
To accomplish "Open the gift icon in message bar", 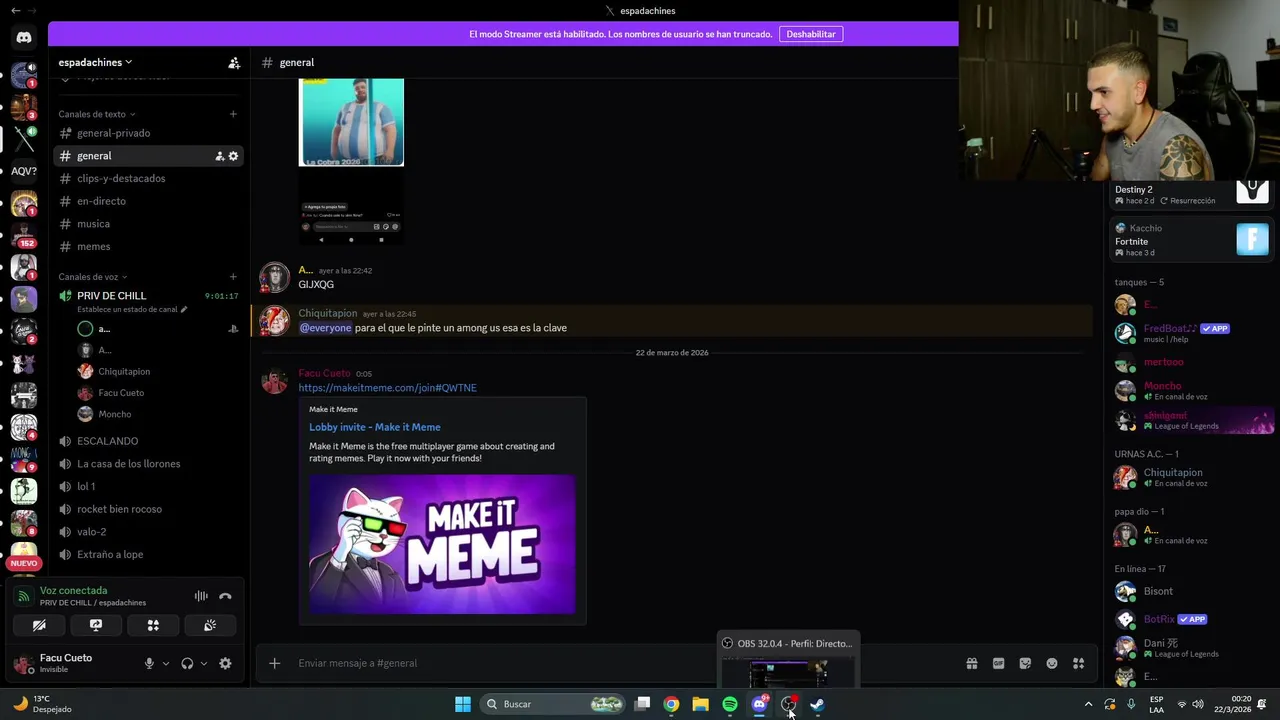I will click(x=971, y=663).
